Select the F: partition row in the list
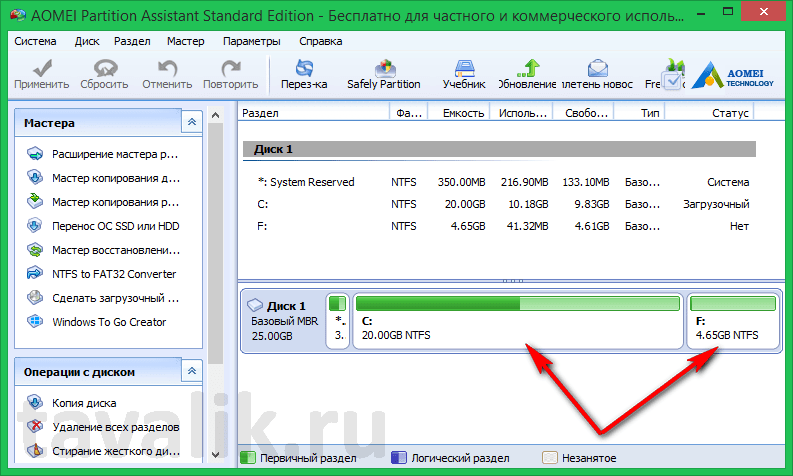The image size is (793, 476). (x=500, y=226)
